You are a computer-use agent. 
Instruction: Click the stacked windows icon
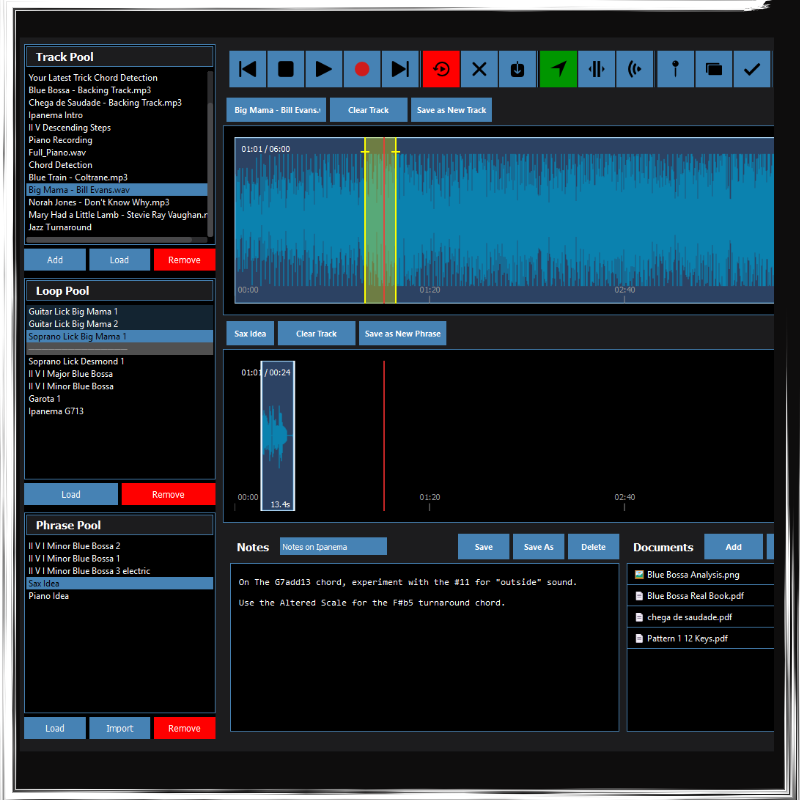713,69
